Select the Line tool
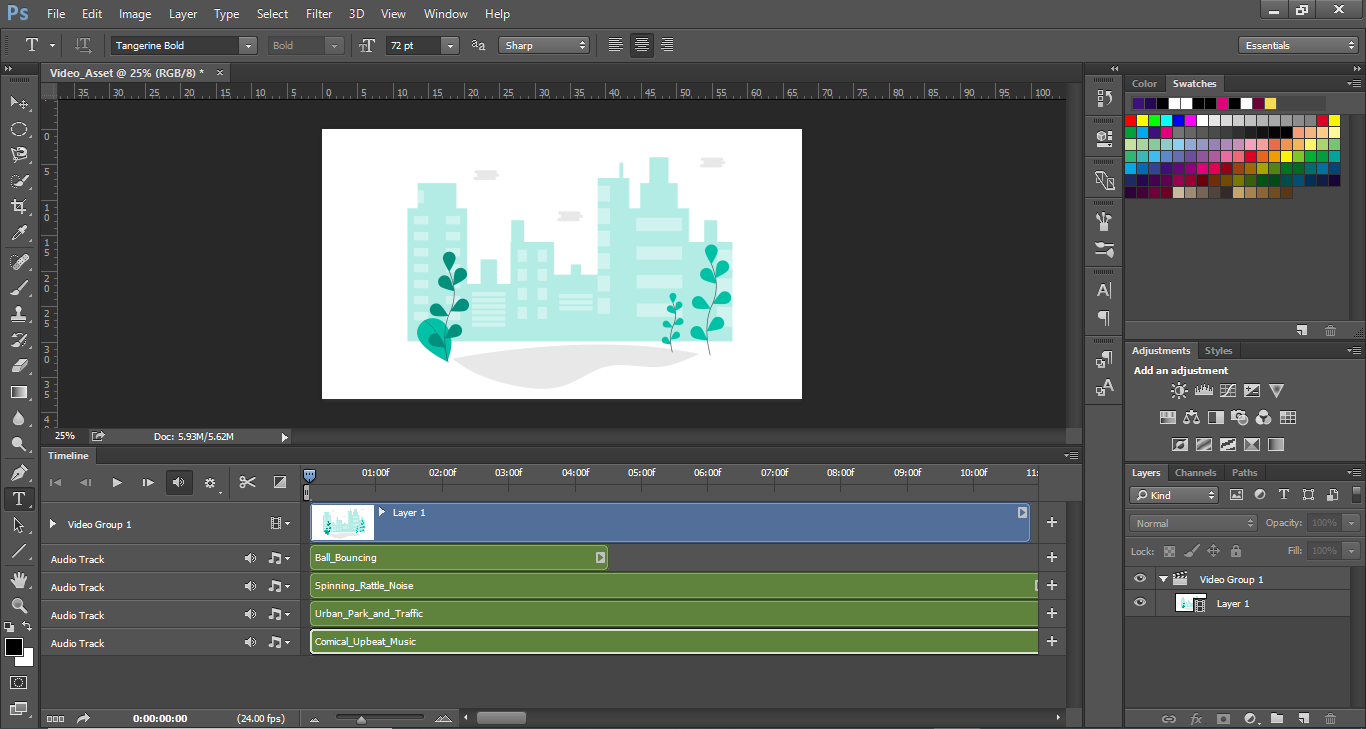 (18, 551)
